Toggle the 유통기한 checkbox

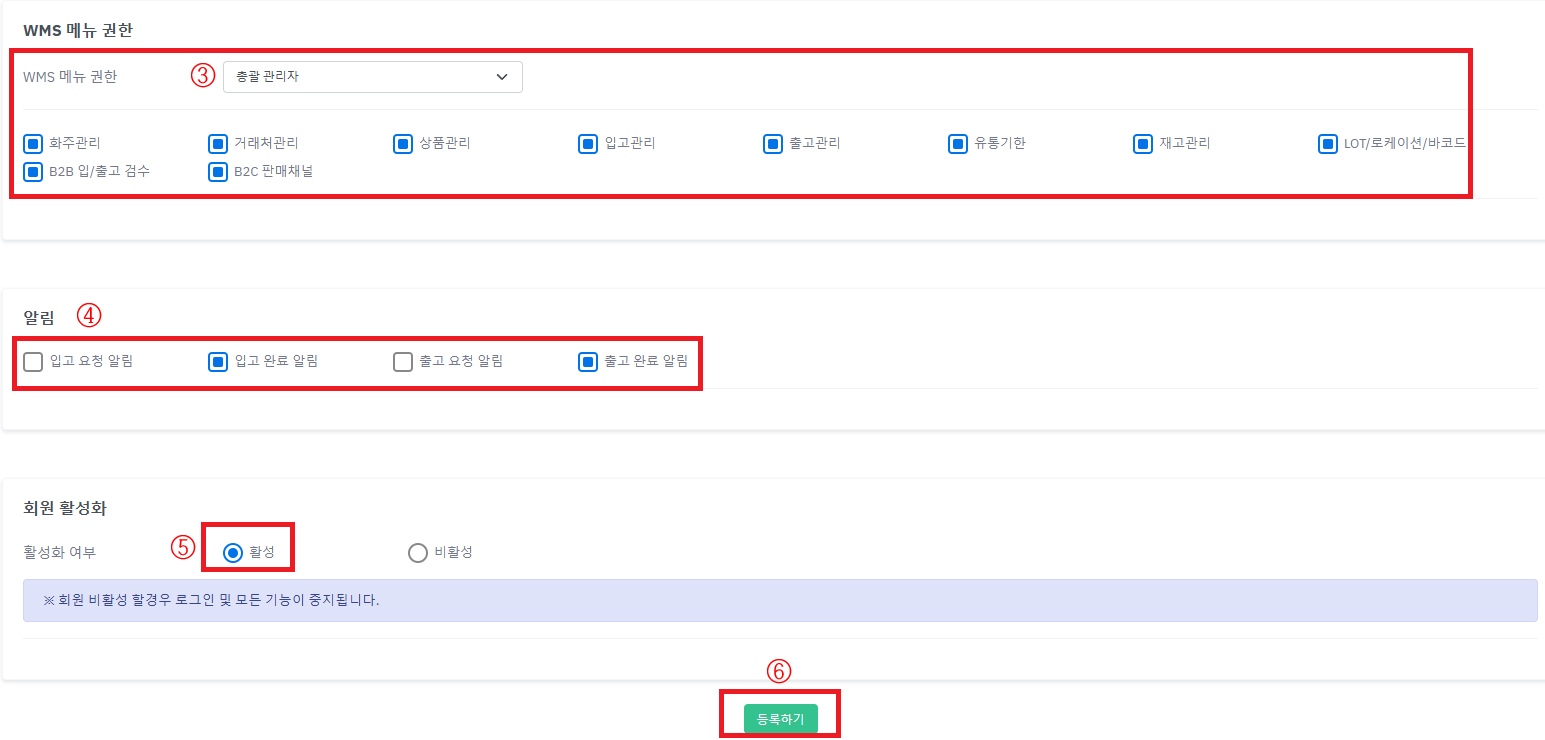(x=958, y=144)
